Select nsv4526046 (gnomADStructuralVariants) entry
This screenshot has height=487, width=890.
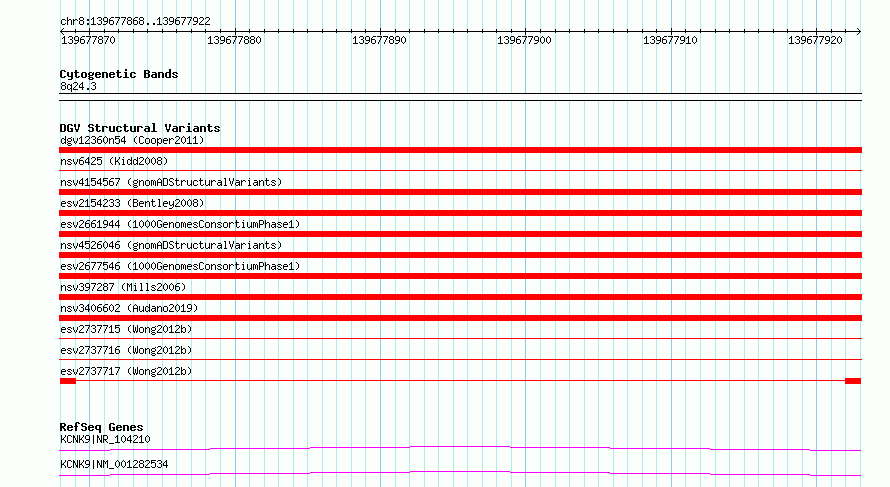(x=171, y=245)
